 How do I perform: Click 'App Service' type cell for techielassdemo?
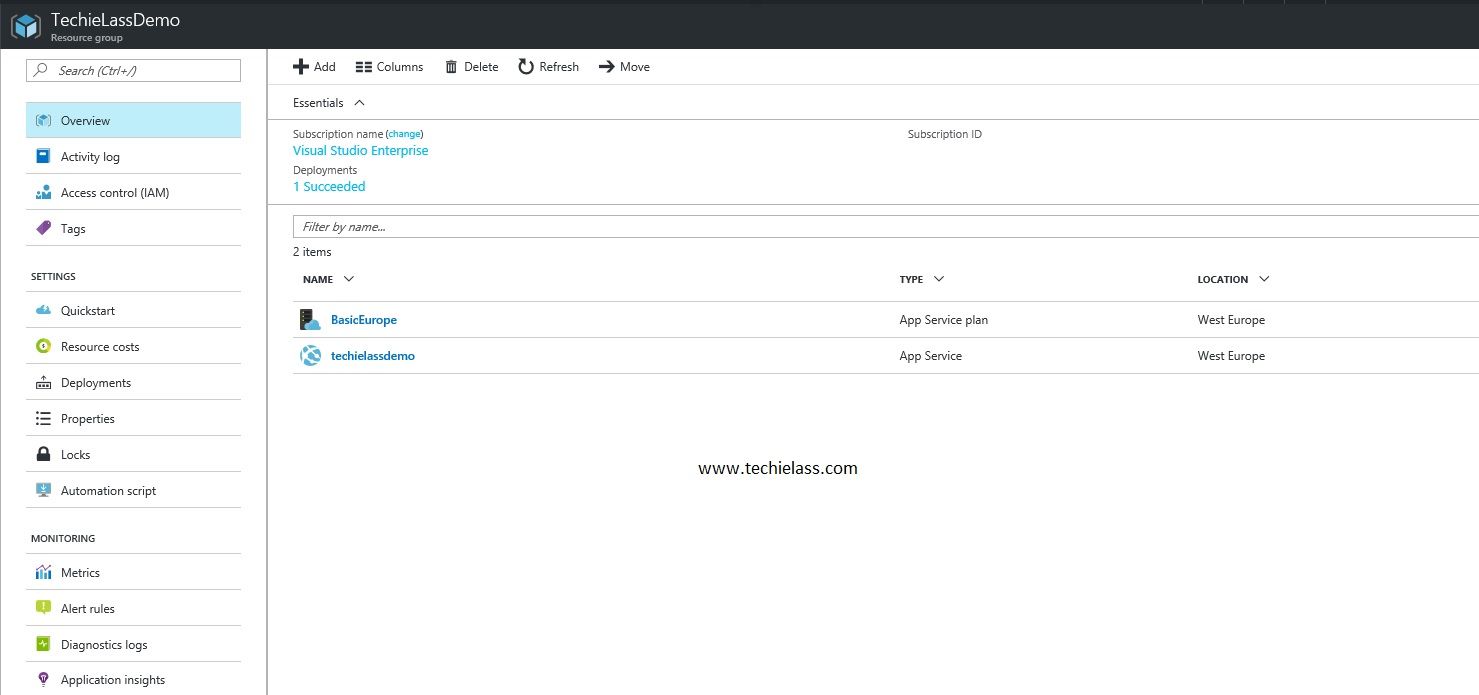(931, 356)
